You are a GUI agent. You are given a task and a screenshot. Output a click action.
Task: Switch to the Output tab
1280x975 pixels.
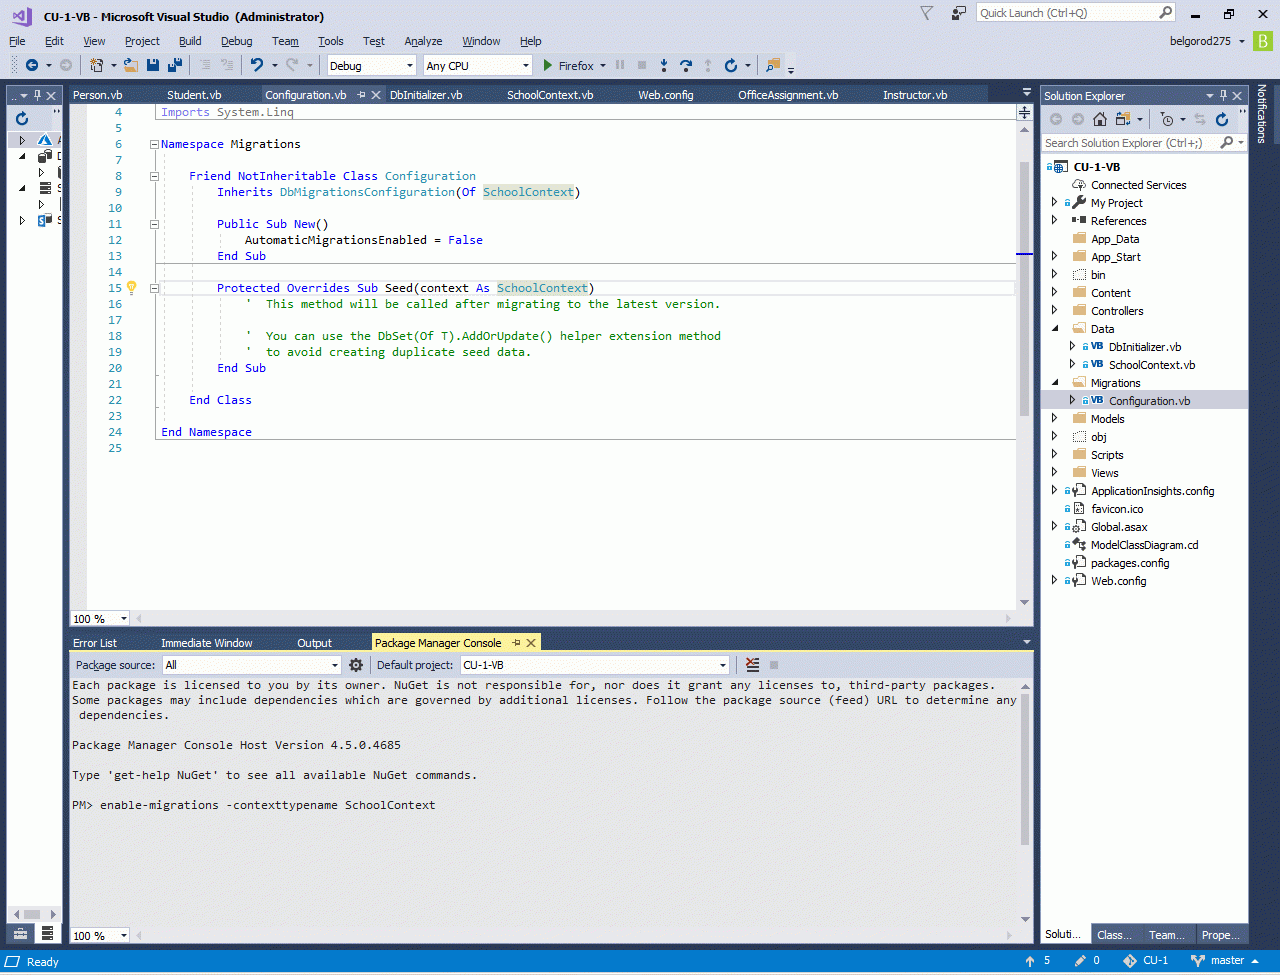point(315,643)
